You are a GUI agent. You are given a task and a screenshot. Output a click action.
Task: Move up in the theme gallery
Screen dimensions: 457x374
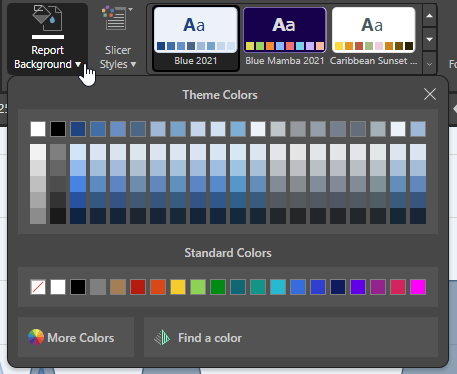[x=429, y=16]
